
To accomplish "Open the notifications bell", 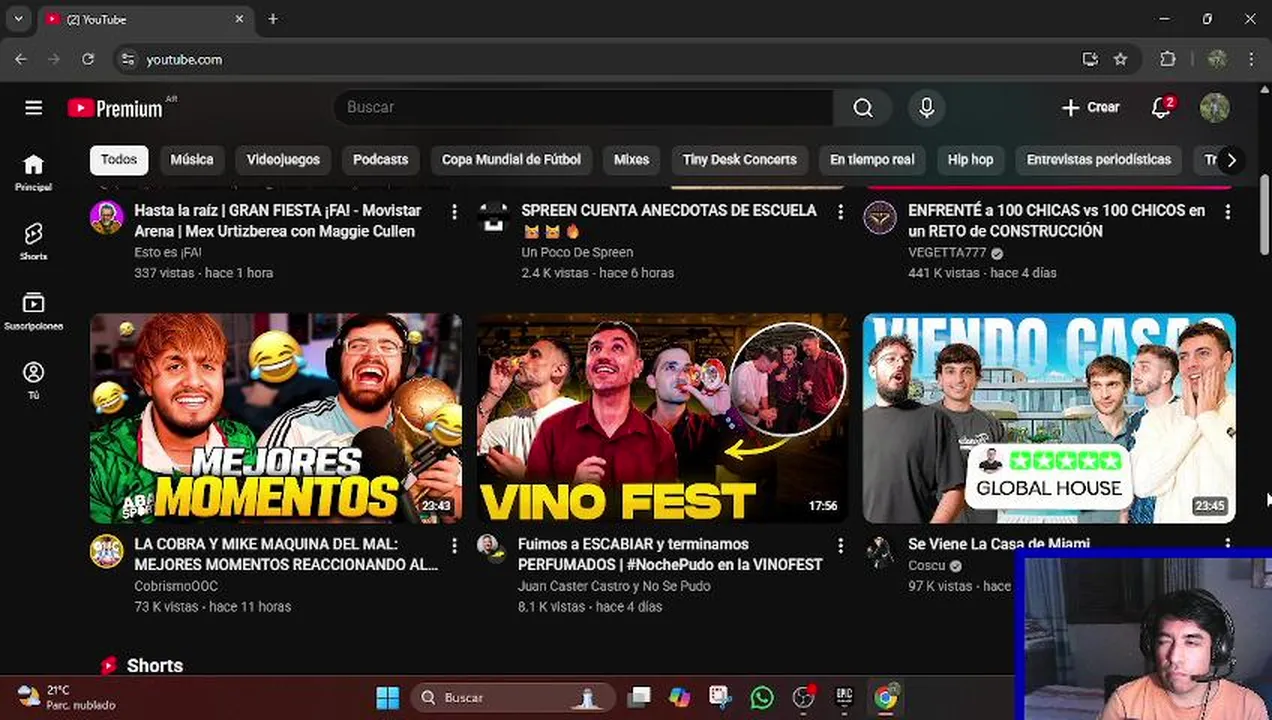I will tap(1161, 108).
